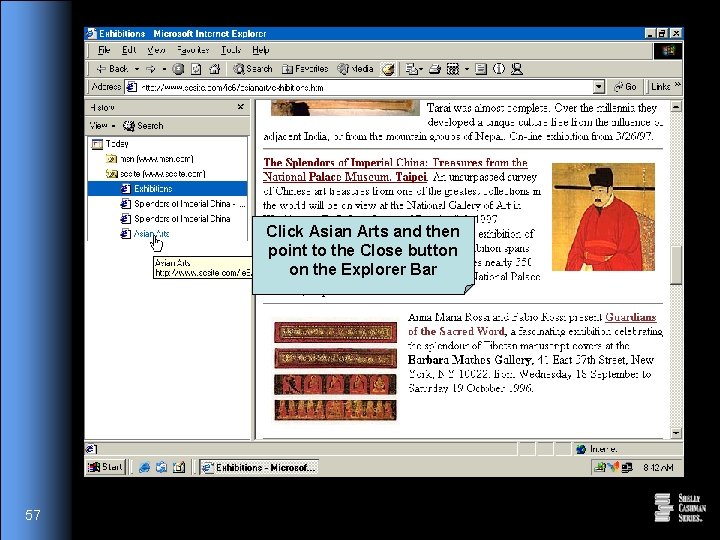Open the File menu

(103, 49)
